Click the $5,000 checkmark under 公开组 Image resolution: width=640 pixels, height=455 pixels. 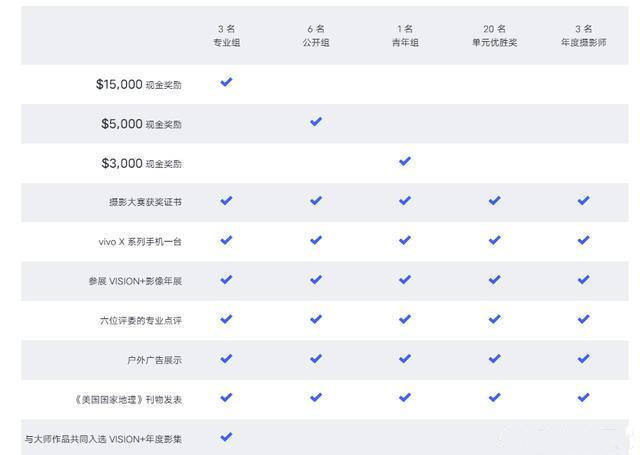[x=316, y=122]
